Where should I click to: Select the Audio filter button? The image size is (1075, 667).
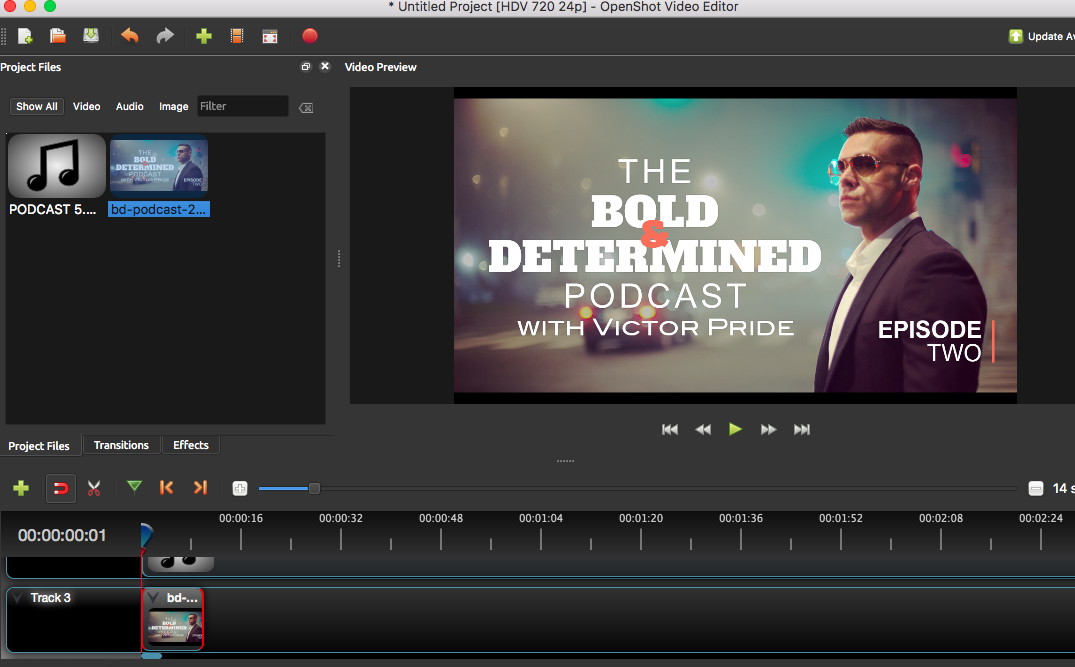pos(129,106)
